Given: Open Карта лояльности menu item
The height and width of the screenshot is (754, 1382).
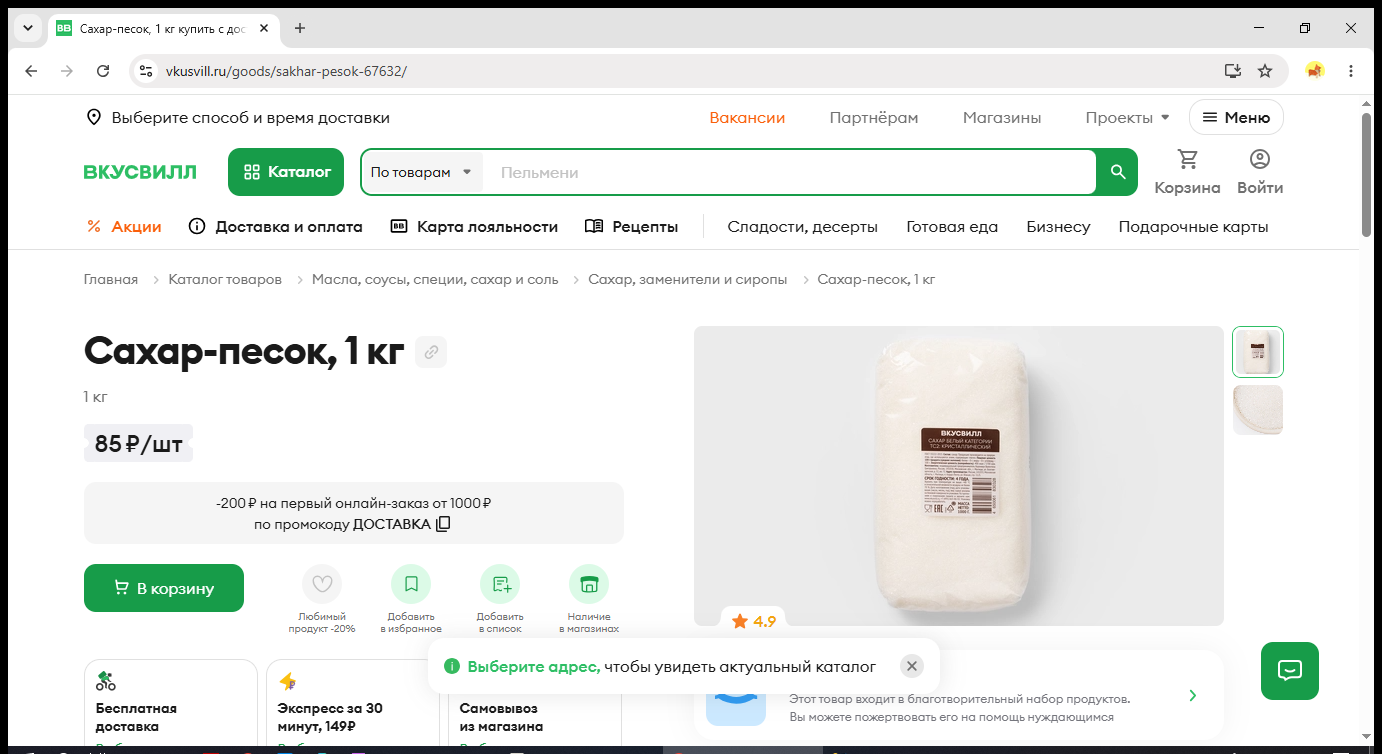Looking at the screenshot, I should pyautogui.click(x=474, y=227).
